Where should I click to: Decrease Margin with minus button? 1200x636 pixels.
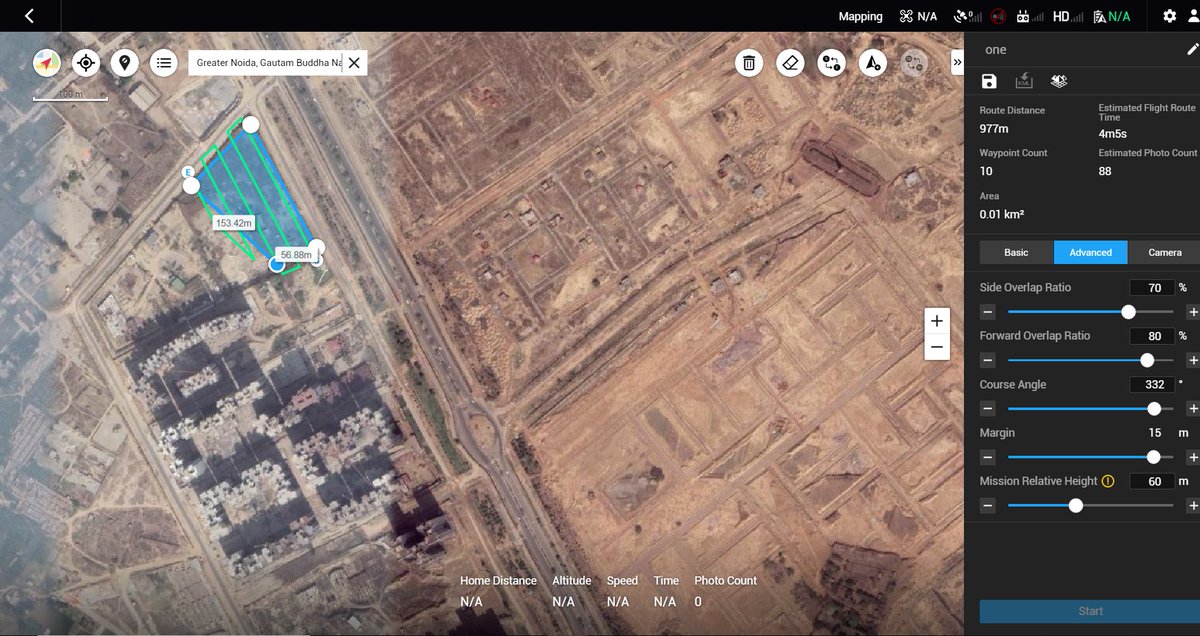[987, 457]
